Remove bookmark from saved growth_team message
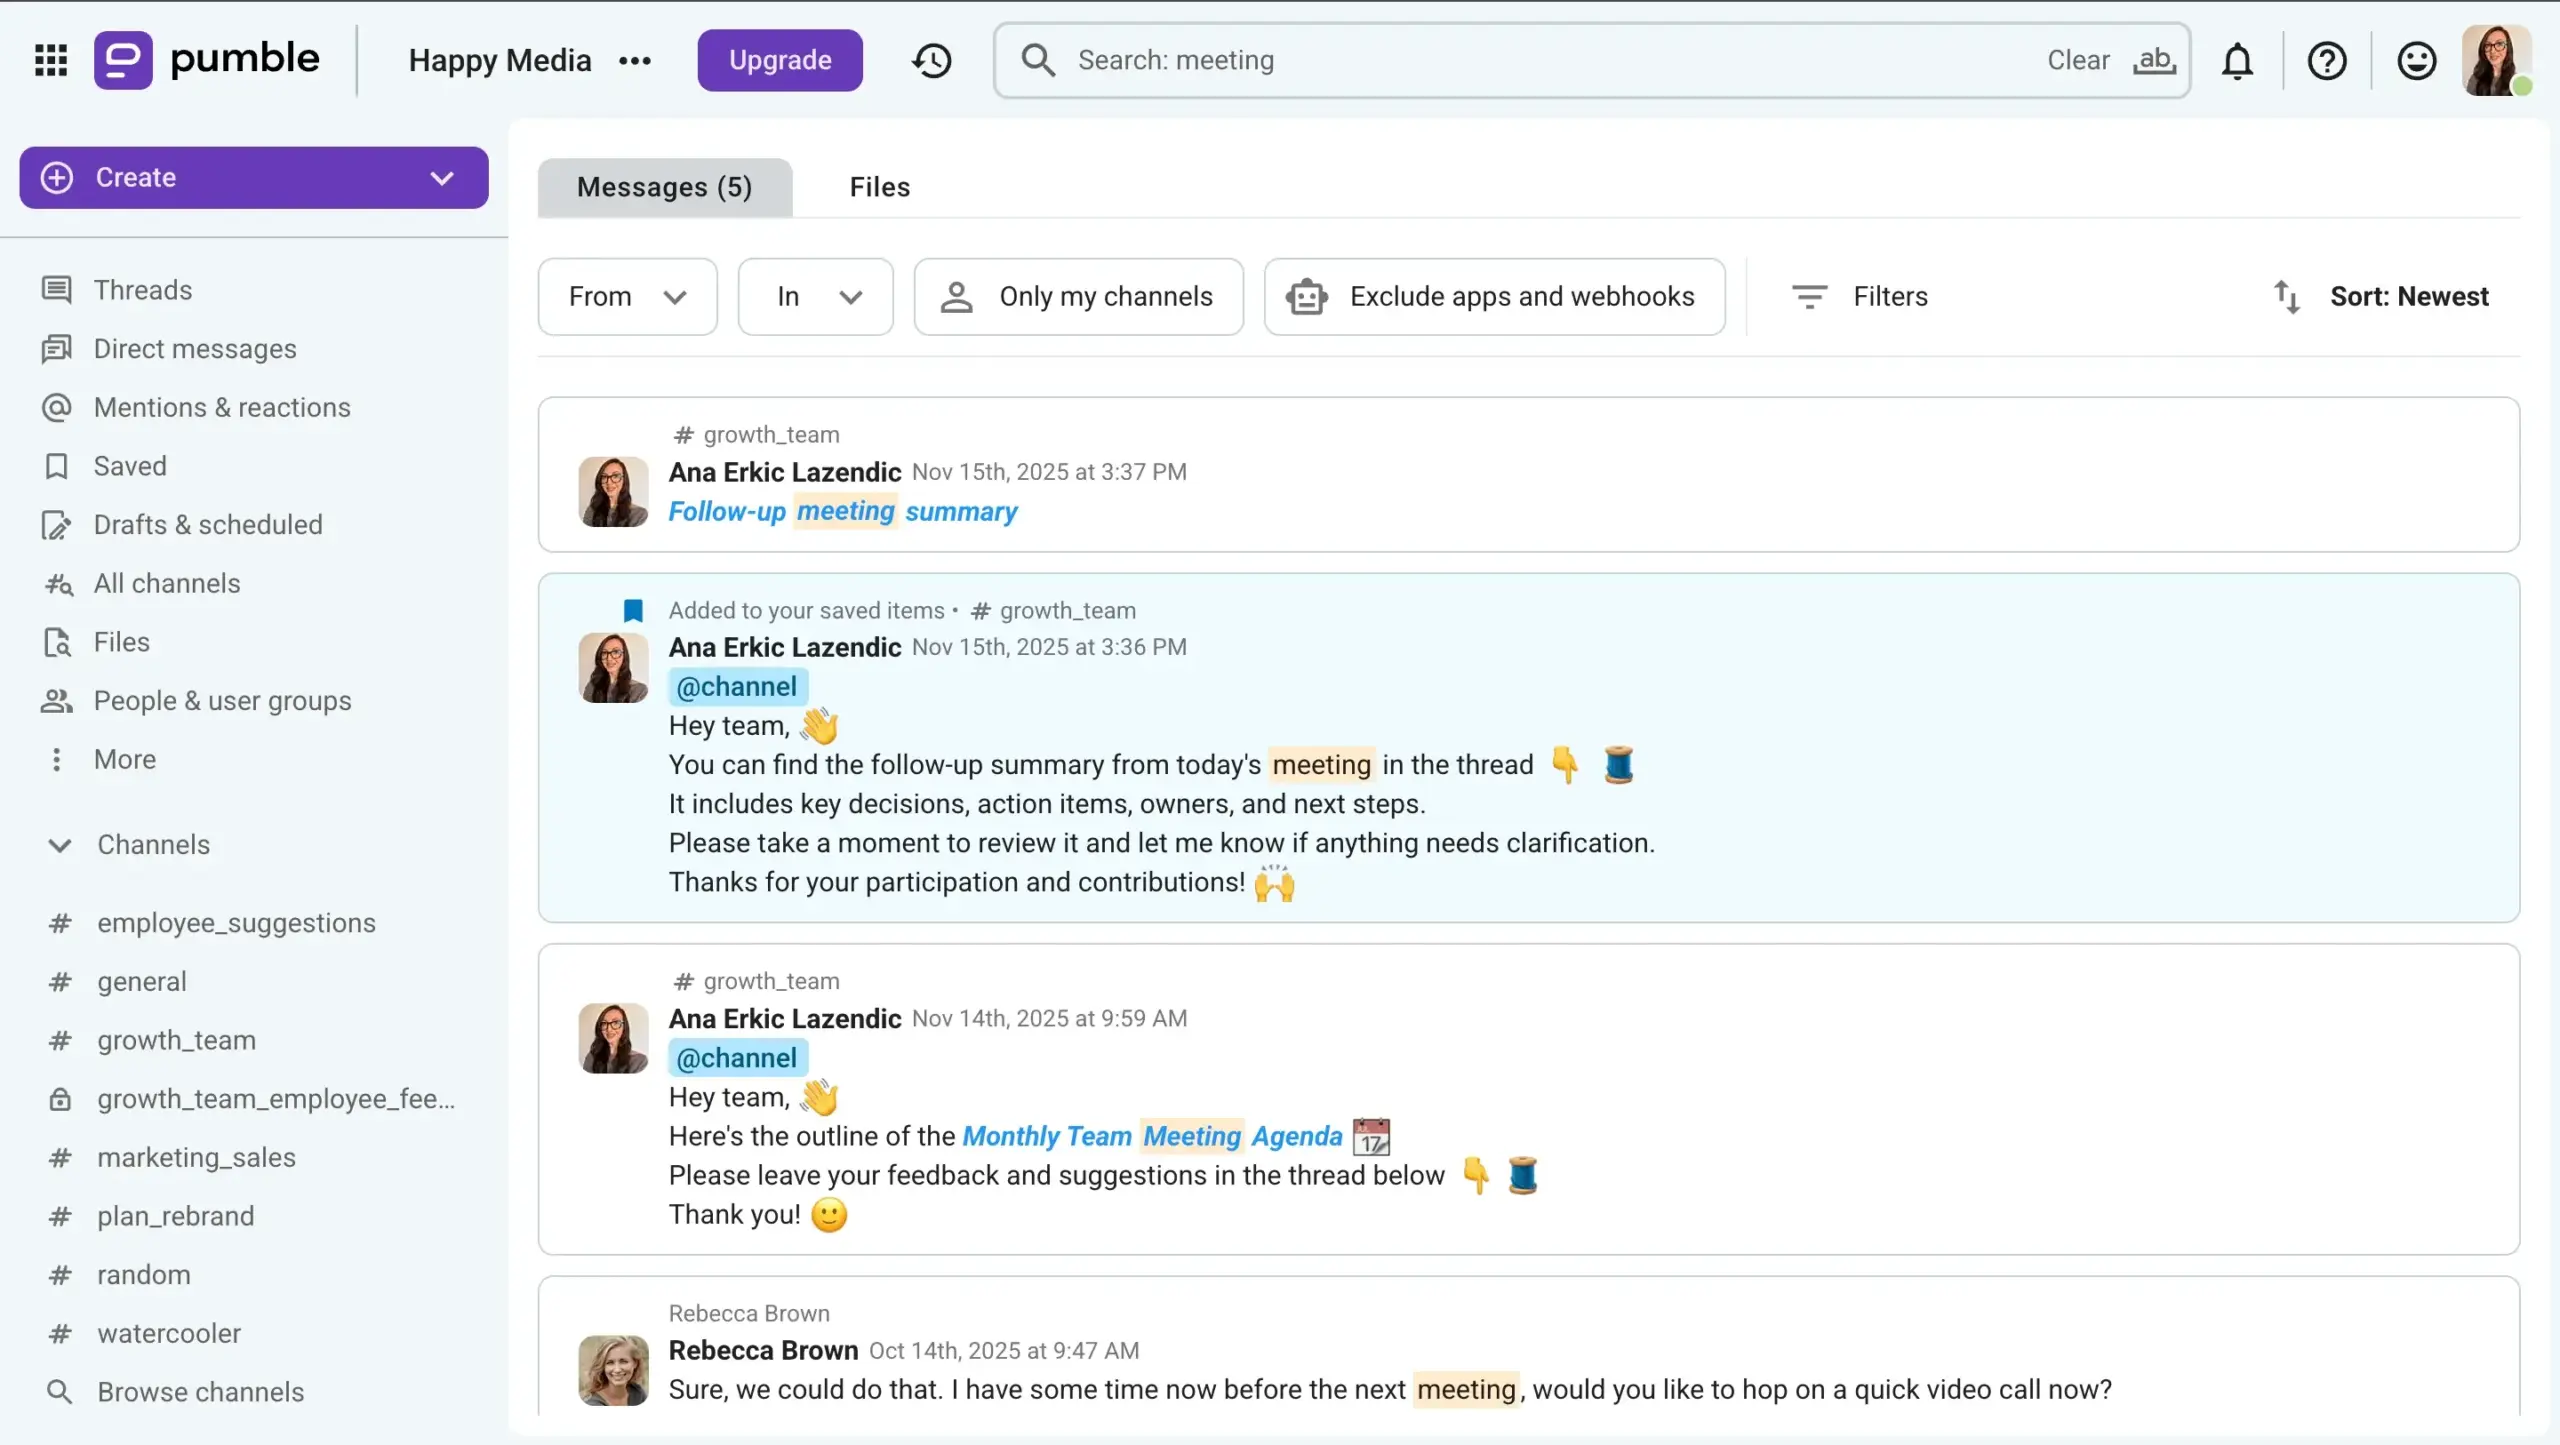This screenshot has width=2560, height=1445. pyautogui.click(x=633, y=610)
